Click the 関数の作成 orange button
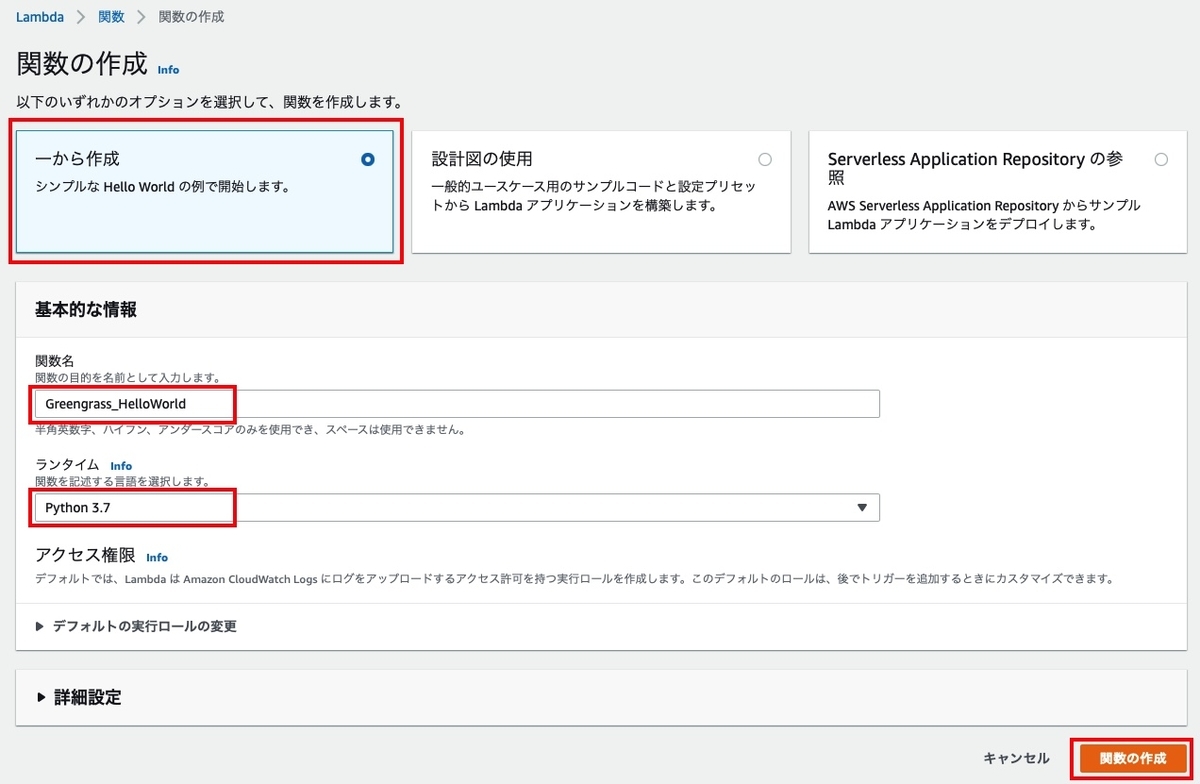1200x784 pixels. pyautogui.click(x=1131, y=758)
